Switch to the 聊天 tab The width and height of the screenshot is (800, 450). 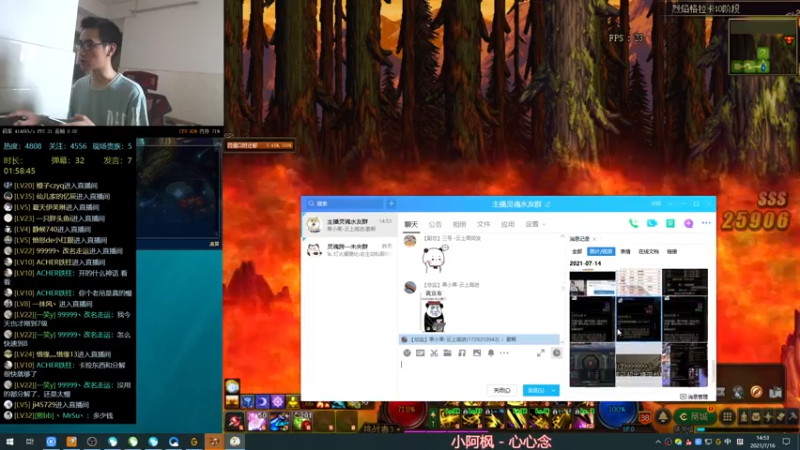click(x=411, y=224)
